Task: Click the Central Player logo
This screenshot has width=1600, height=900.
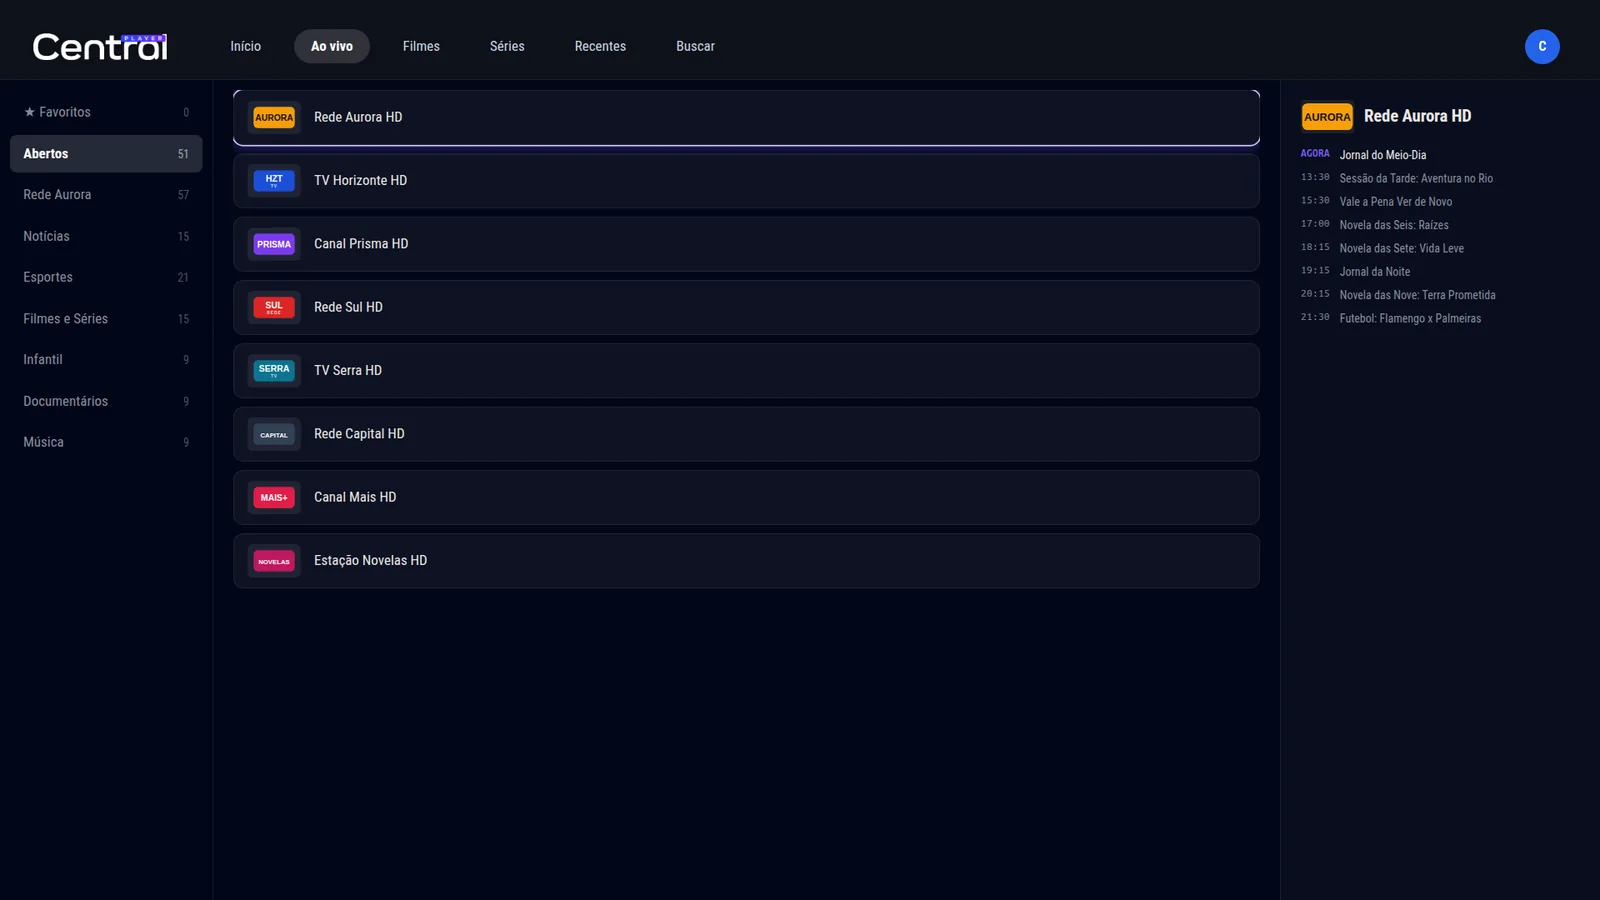Action: 100,46
